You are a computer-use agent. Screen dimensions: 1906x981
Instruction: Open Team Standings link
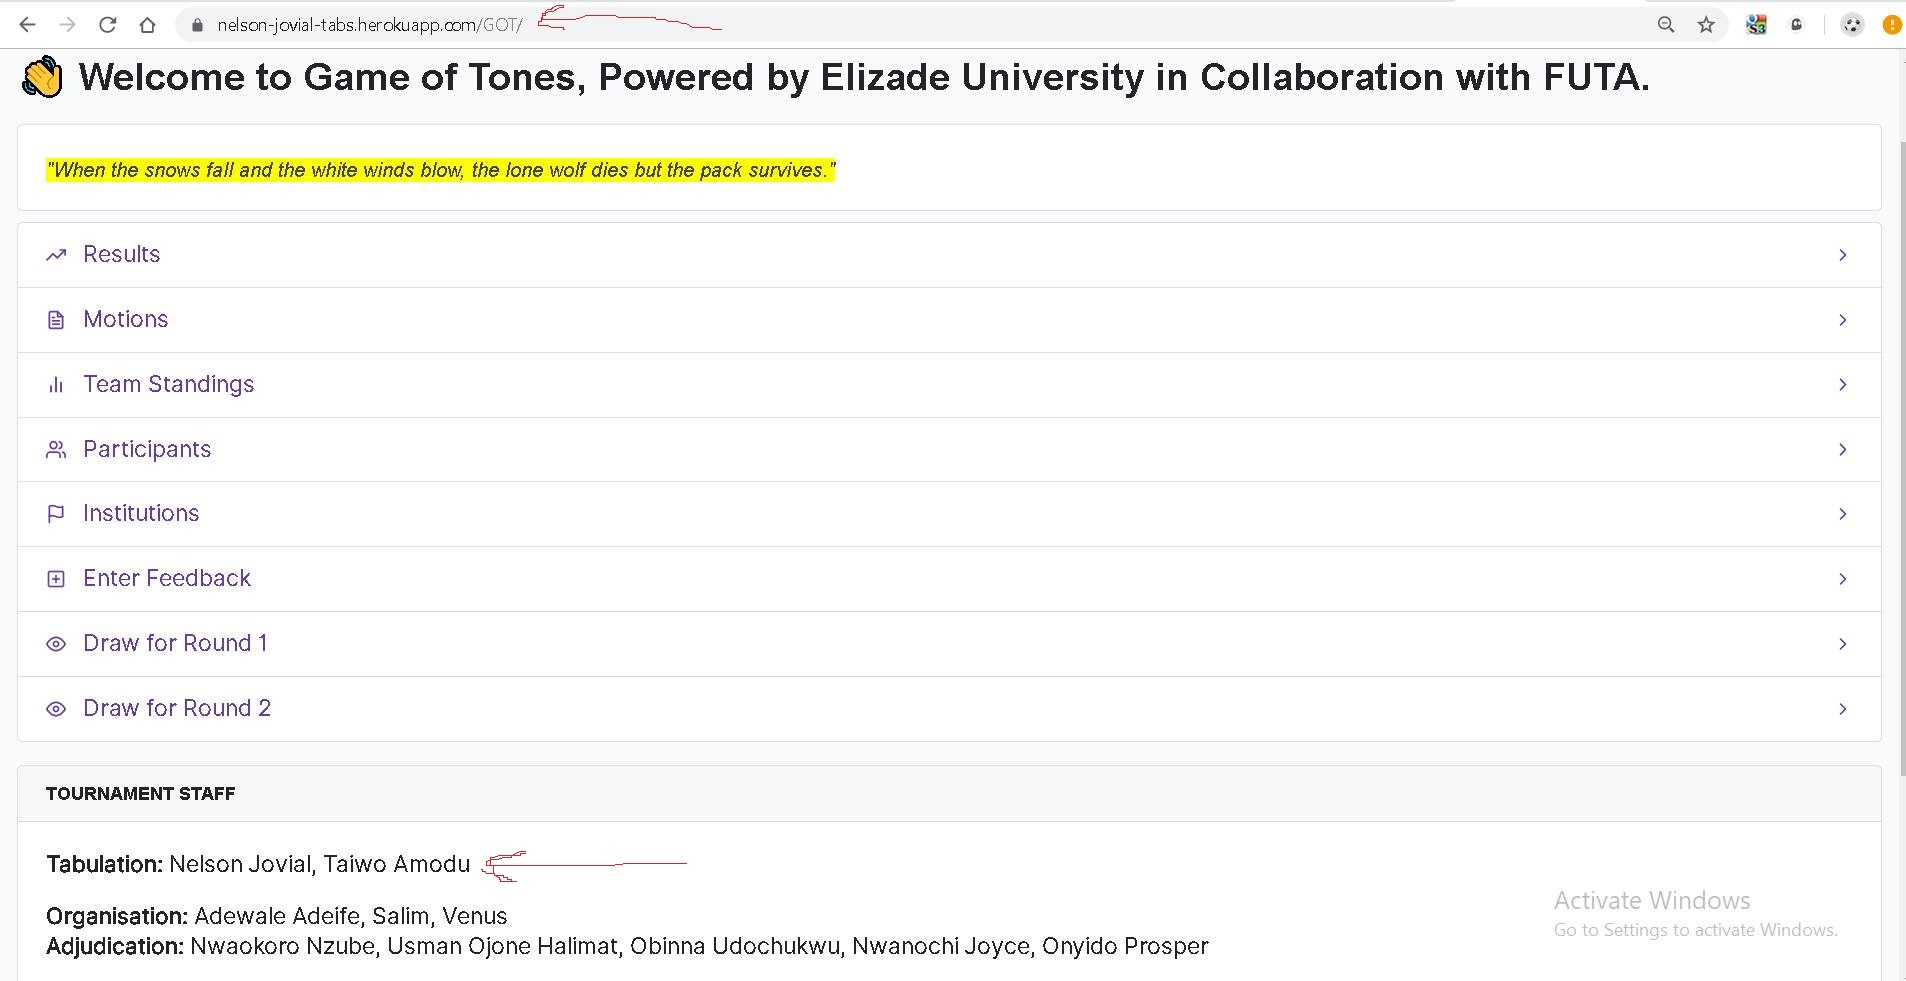click(168, 384)
